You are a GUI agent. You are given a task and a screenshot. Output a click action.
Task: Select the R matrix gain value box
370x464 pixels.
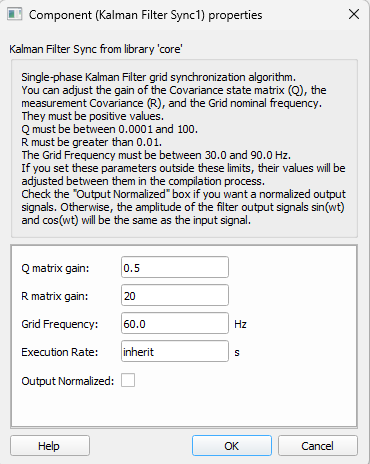[175, 295]
